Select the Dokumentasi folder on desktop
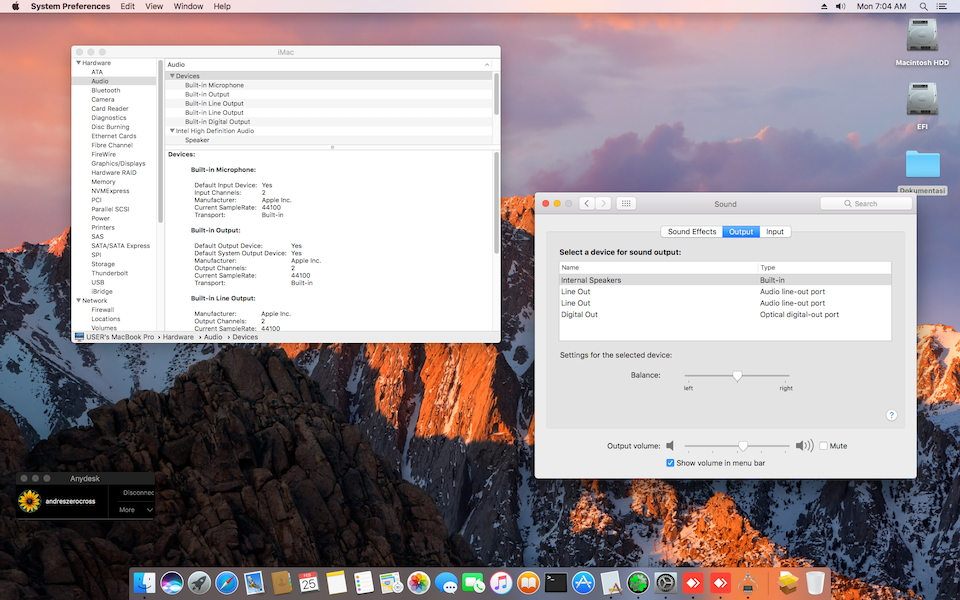The height and width of the screenshot is (600, 960). 922,171
